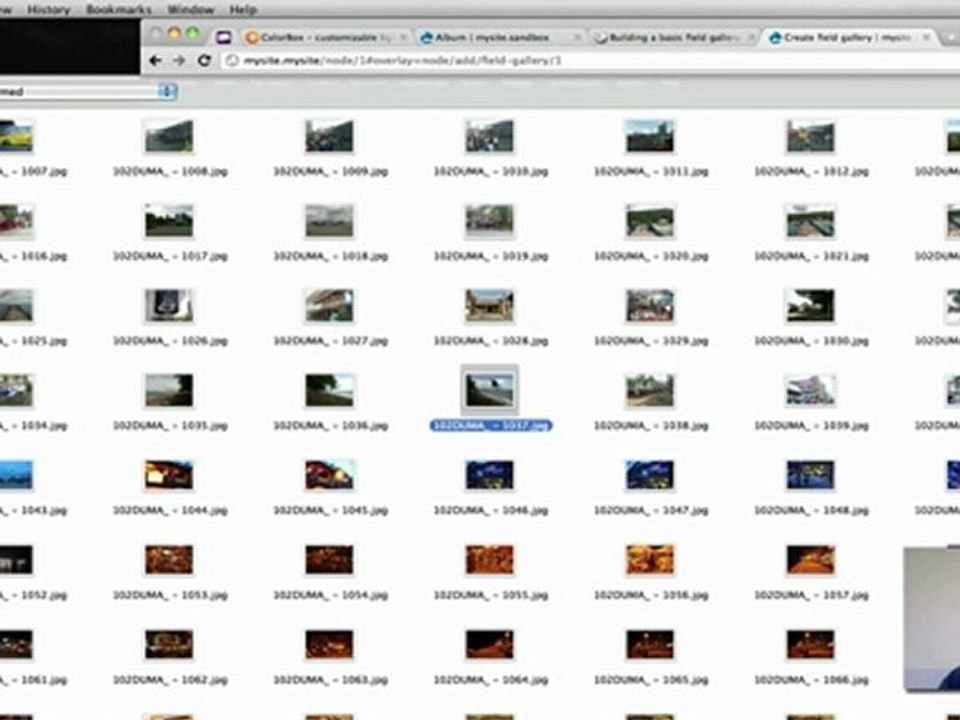Click the file name 102DUMA_ - 1063.jpg
The image size is (960, 720).
click(x=331, y=680)
